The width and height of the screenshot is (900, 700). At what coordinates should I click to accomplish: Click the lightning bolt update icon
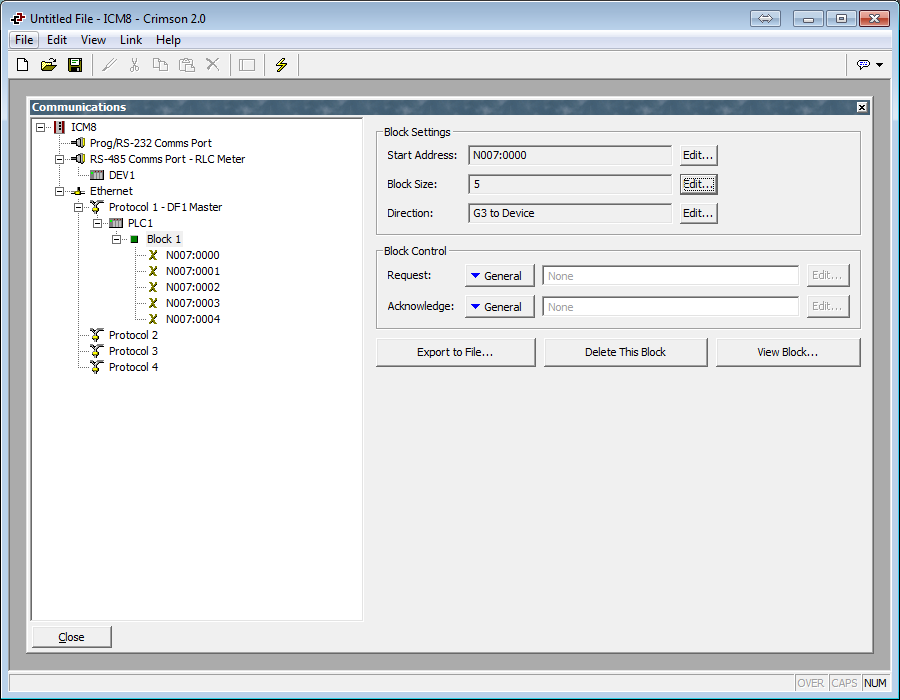pos(281,65)
